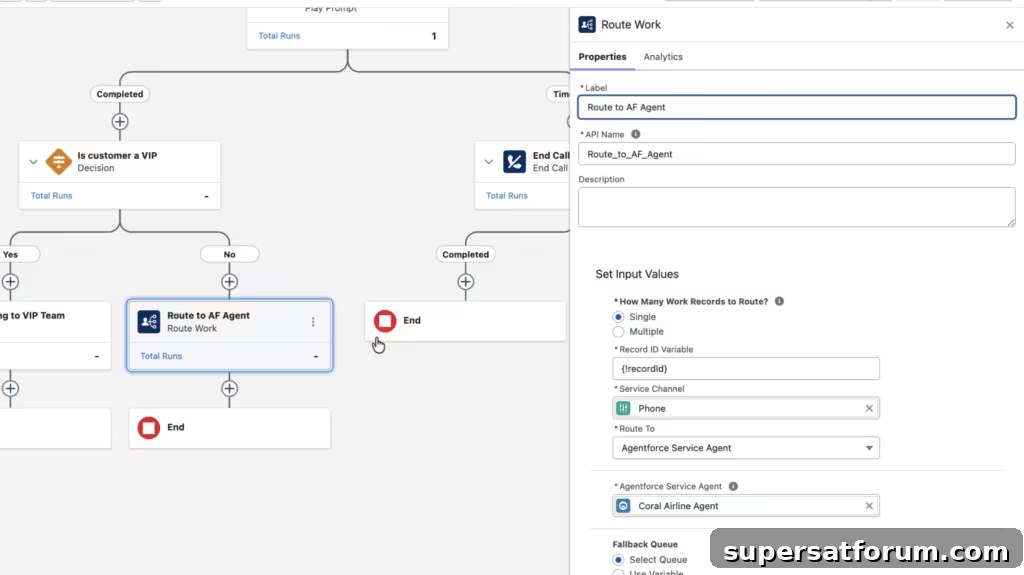Open Total Runs on Is customer a VIP
The height and width of the screenshot is (575, 1024).
[52, 195]
